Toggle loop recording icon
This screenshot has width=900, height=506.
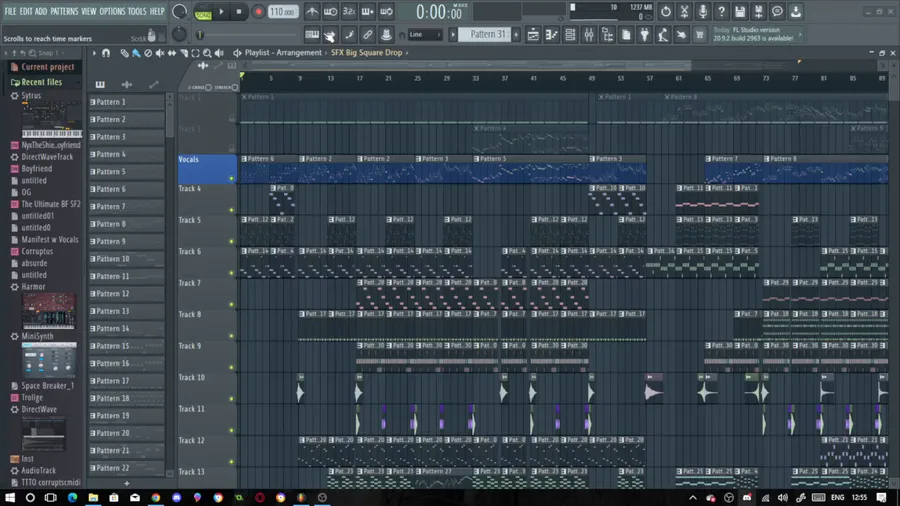click(386, 11)
